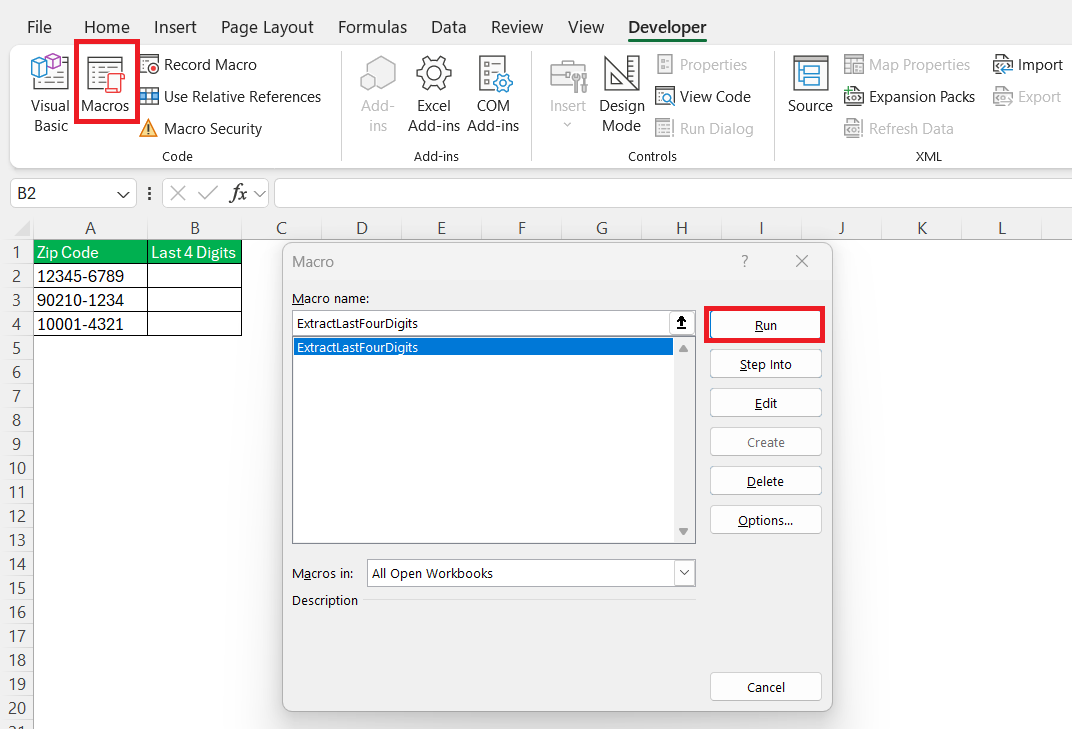Click the Insert Function fx icon

click(x=238, y=194)
